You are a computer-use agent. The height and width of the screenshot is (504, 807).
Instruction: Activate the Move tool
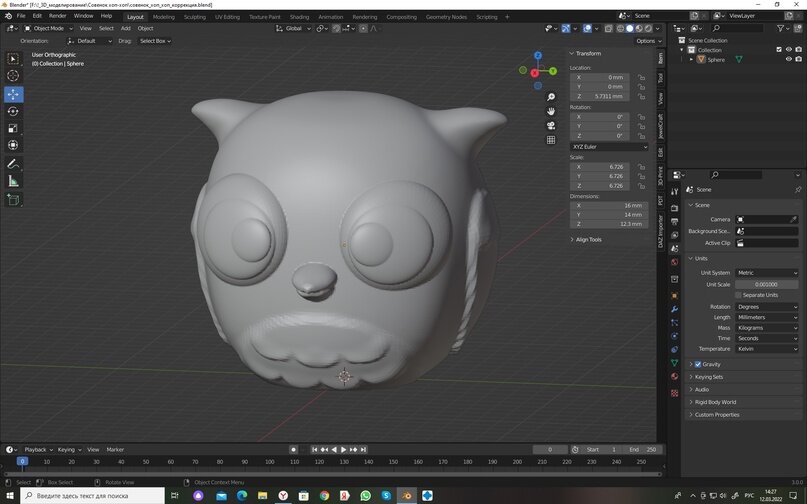tap(13, 94)
